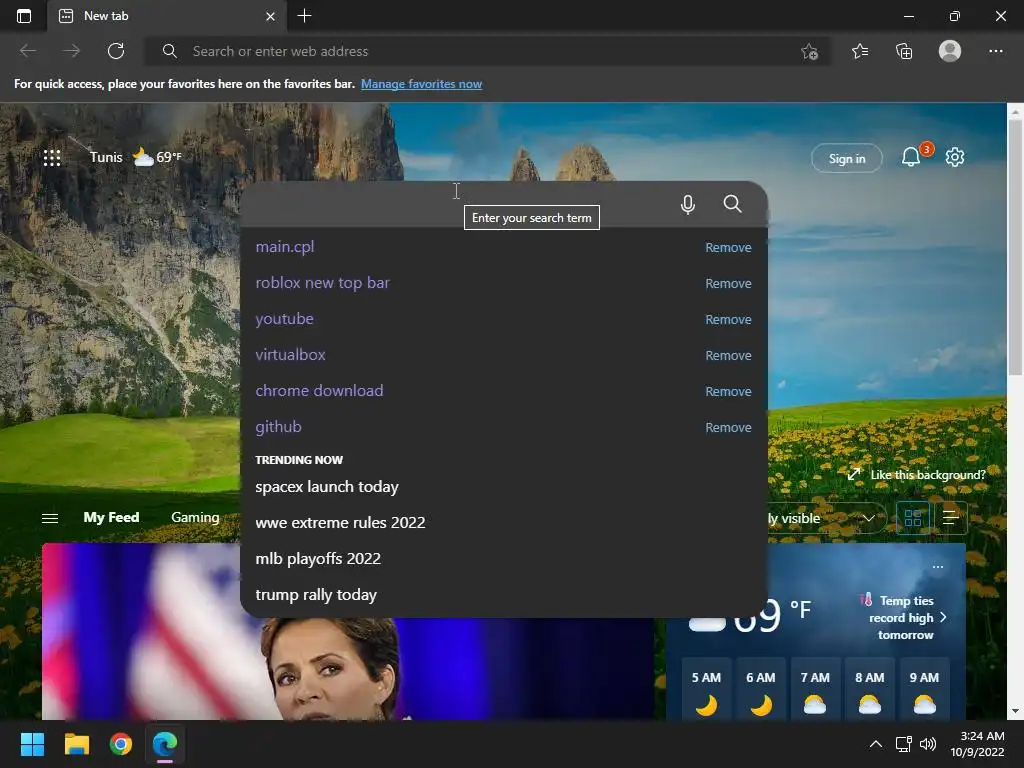Remove youtube from search history

728,319
